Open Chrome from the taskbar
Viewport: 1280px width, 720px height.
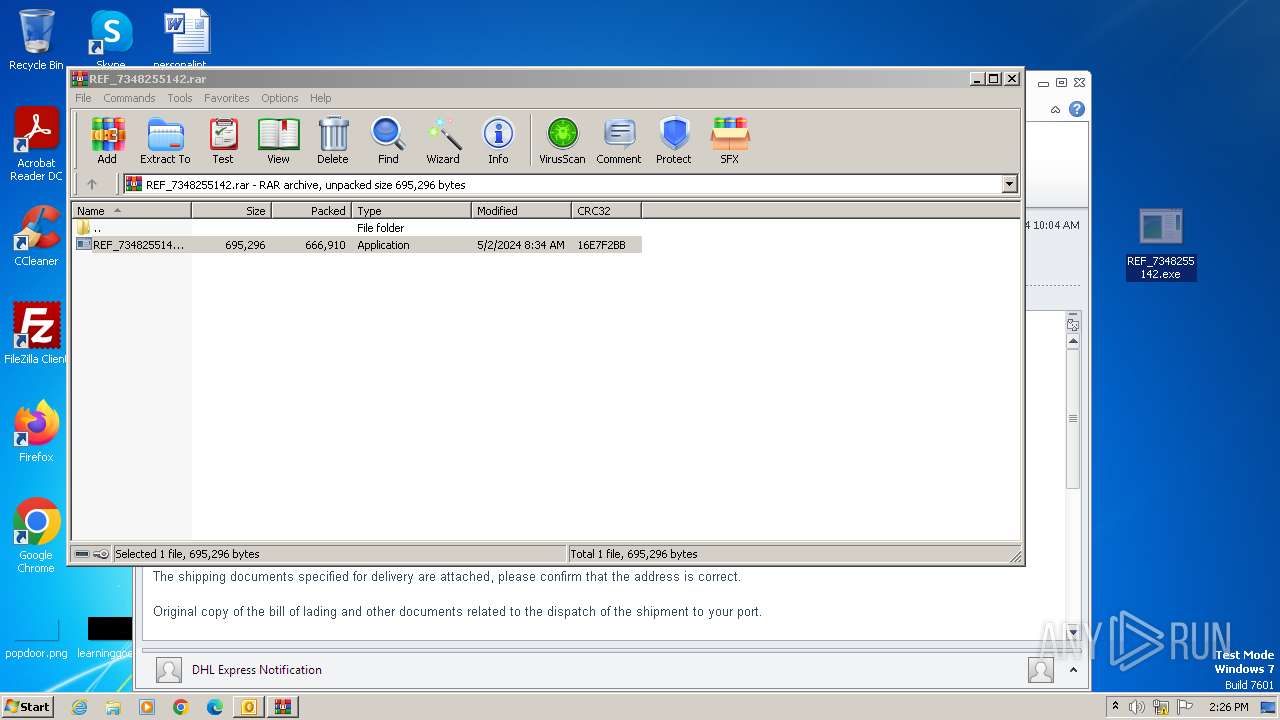click(181, 707)
